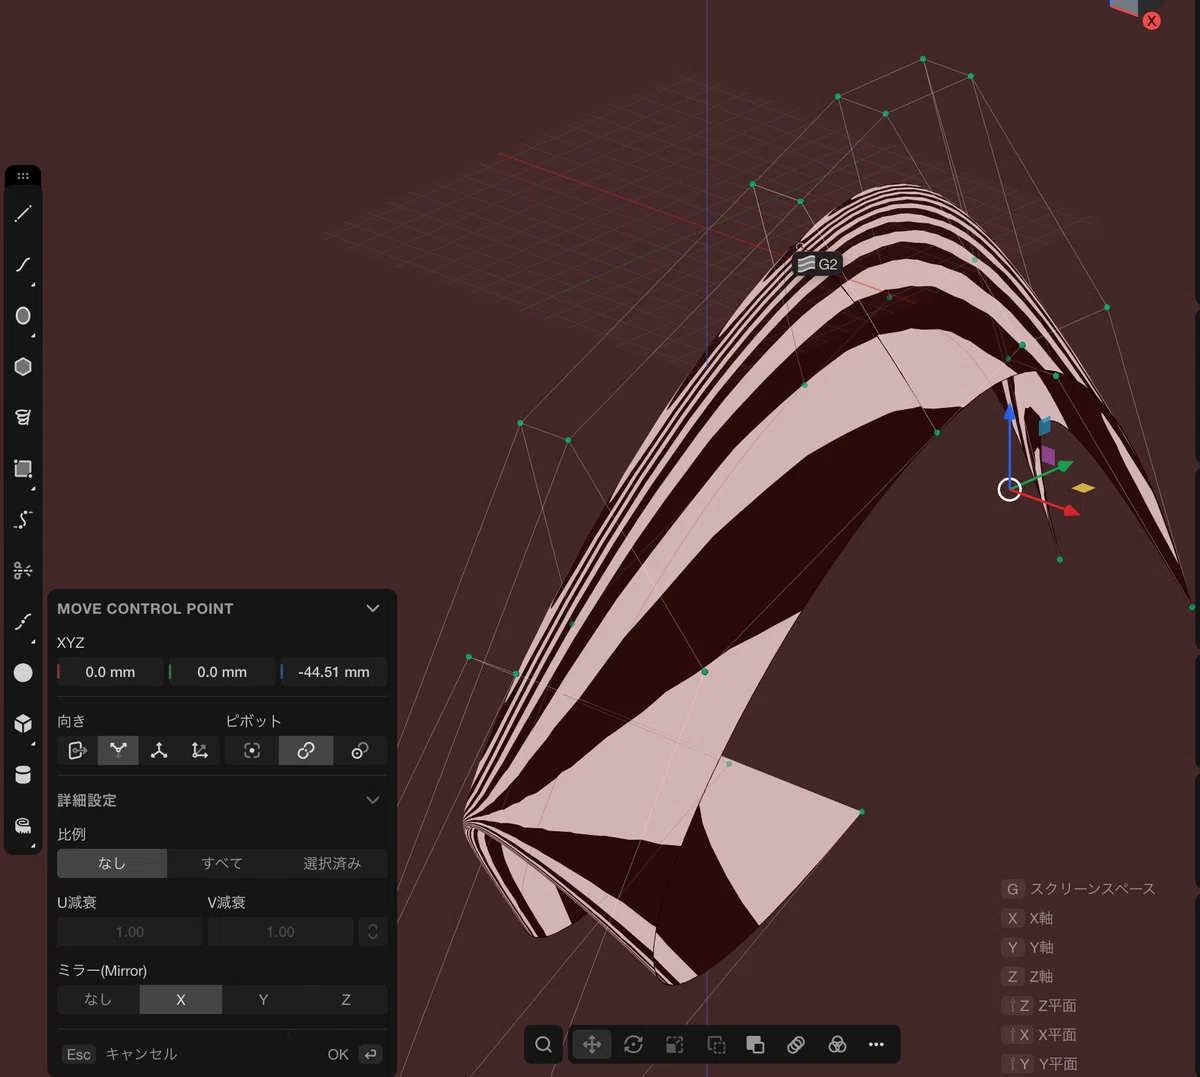Click the search magnifier in bottom toolbar
Viewport: 1200px width, 1077px height.
tap(543, 1044)
